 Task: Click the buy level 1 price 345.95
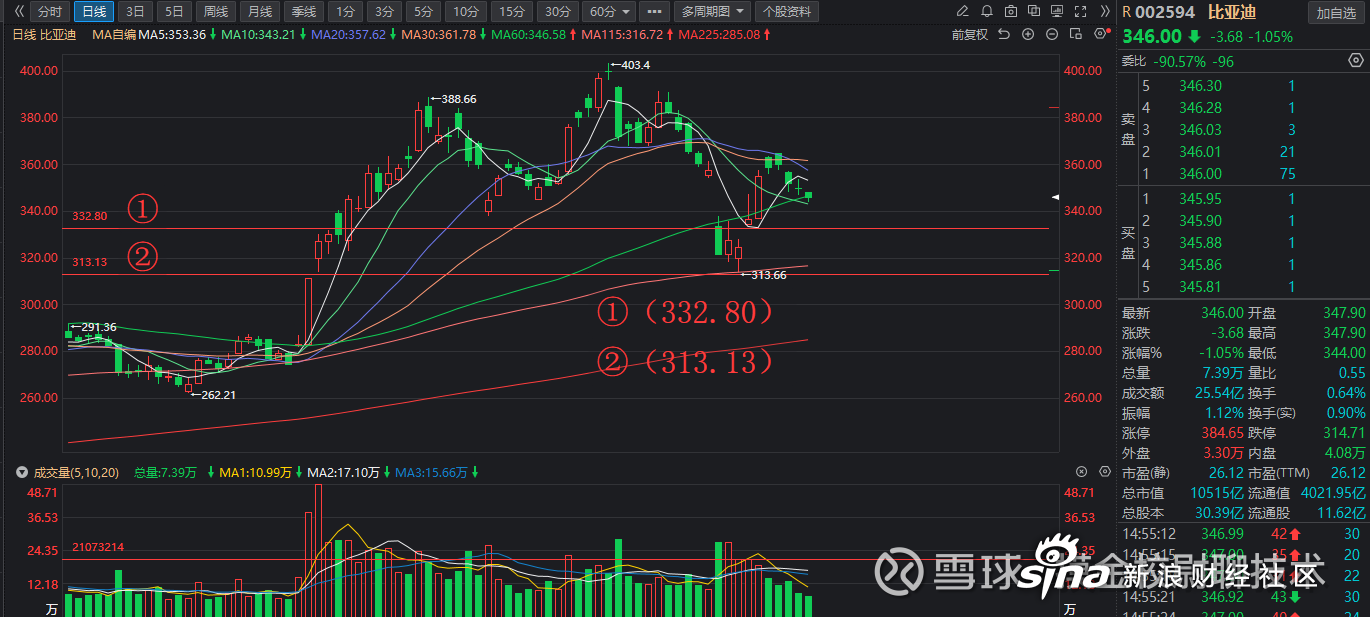click(1200, 199)
